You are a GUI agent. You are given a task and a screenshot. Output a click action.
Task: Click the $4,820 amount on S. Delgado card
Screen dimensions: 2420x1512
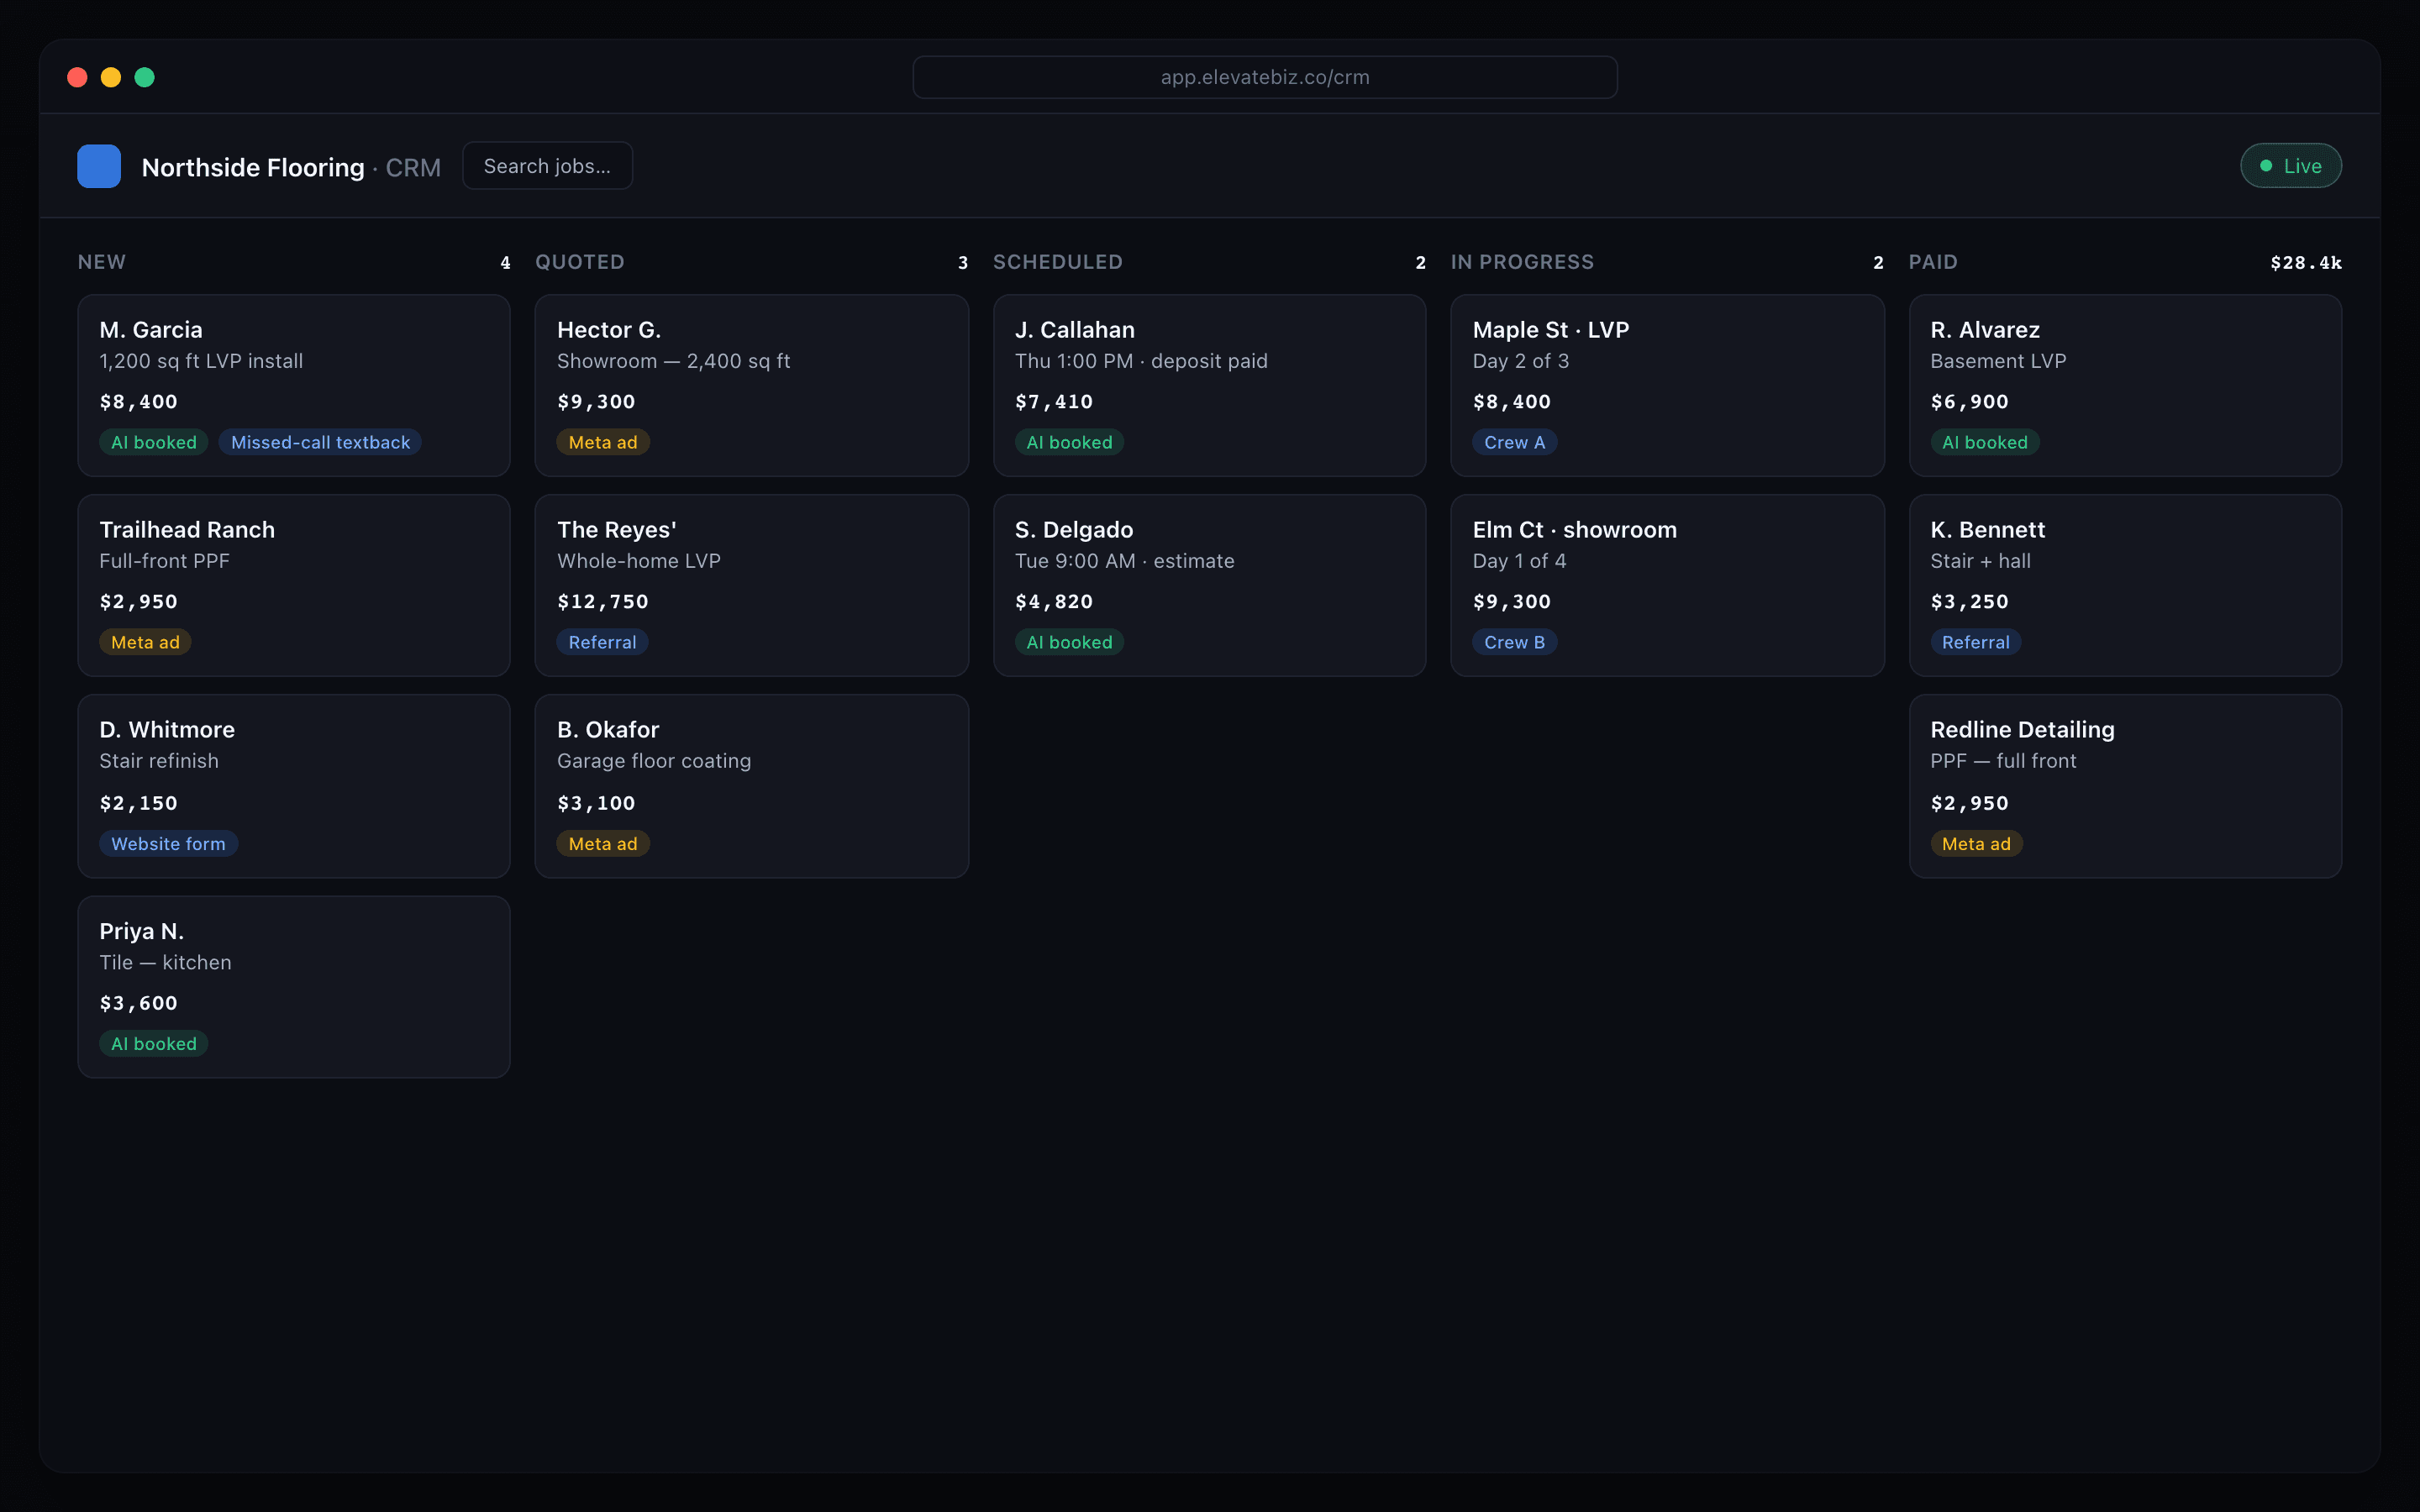pyautogui.click(x=1054, y=602)
